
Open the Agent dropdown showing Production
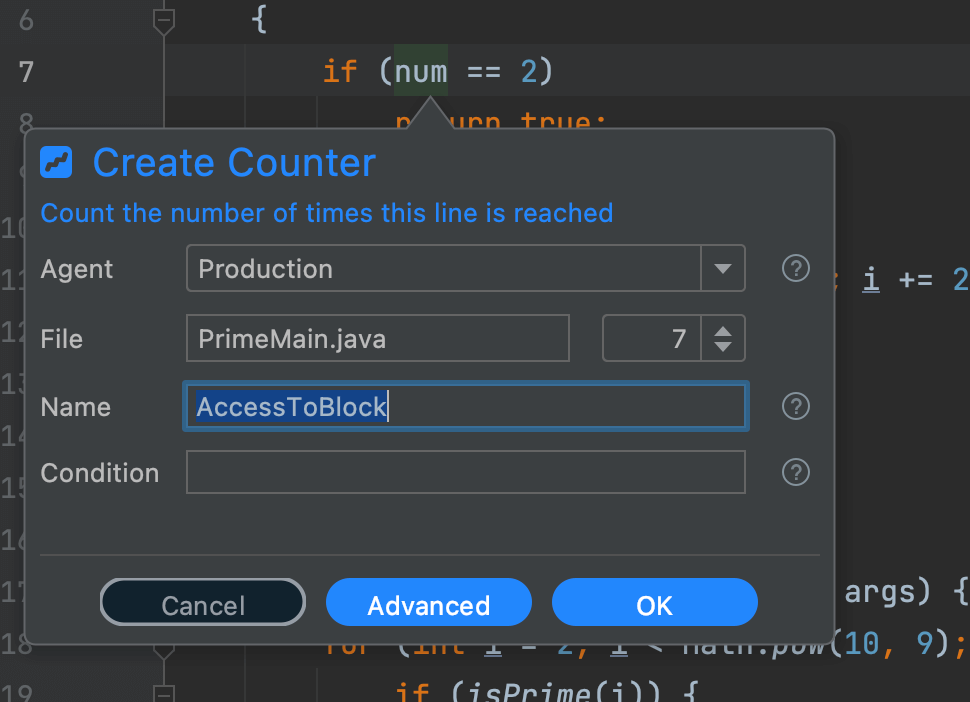(x=724, y=268)
